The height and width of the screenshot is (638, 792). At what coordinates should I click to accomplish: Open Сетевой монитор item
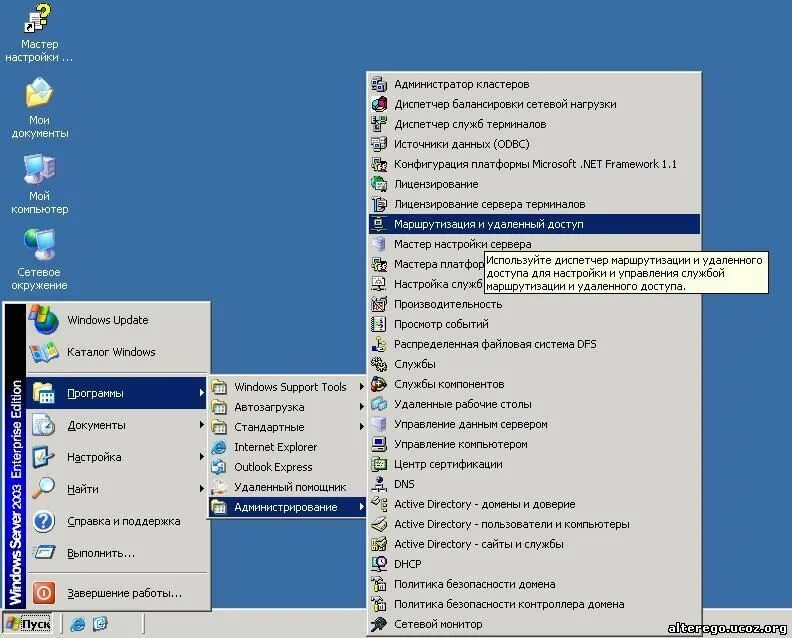534,624
